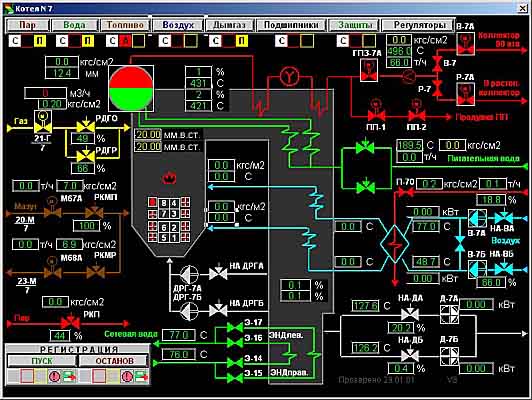Select the 21-Г gas shutoff valve
The height and width of the screenshot is (400, 532).
tap(43, 121)
